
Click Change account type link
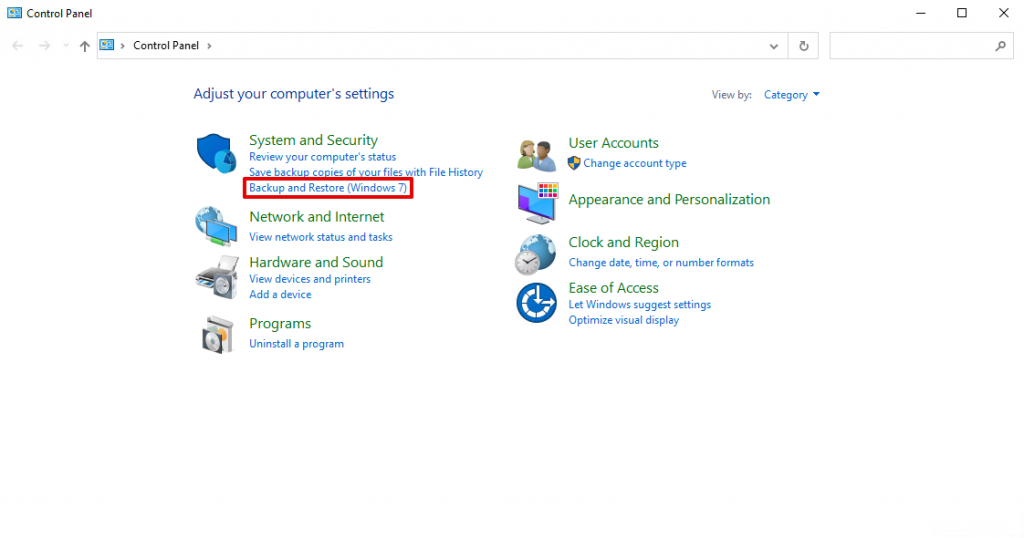(635, 164)
